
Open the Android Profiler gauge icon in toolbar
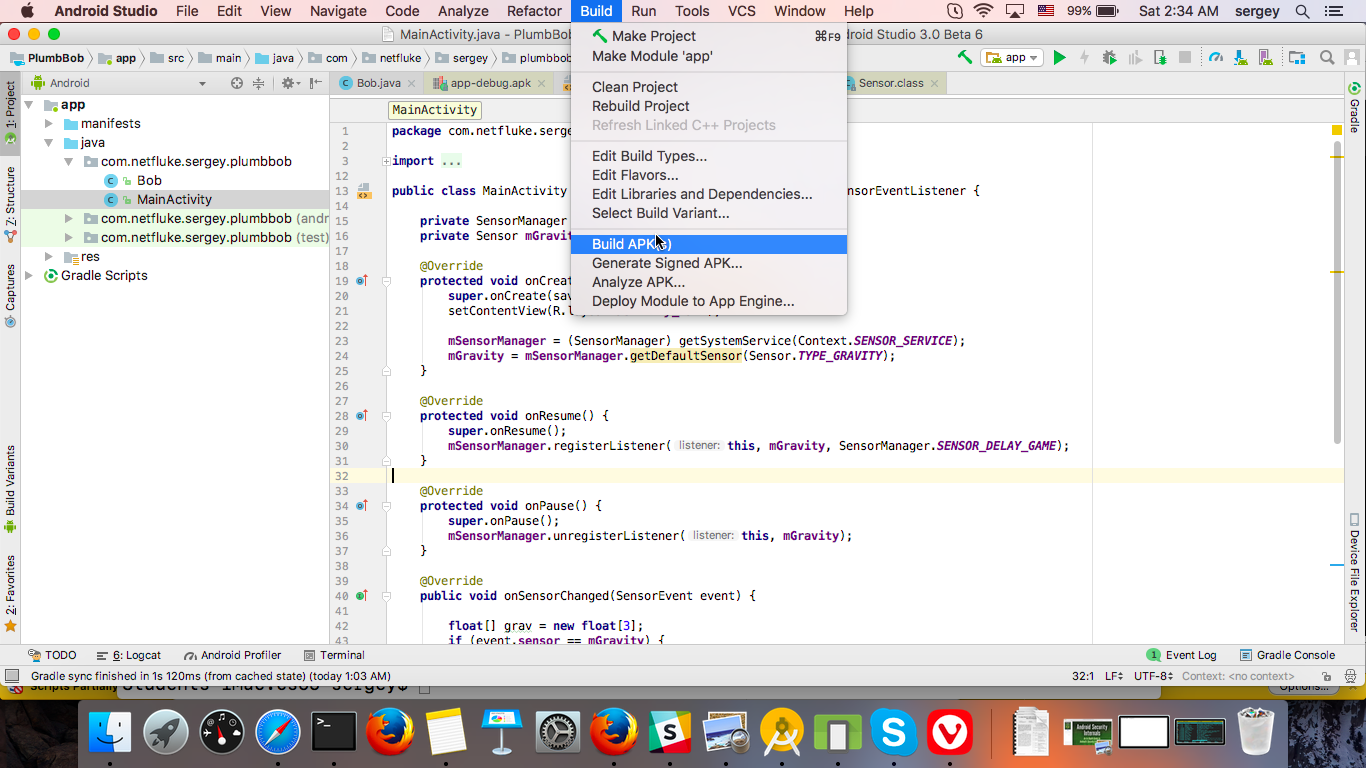pos(1215,57)
